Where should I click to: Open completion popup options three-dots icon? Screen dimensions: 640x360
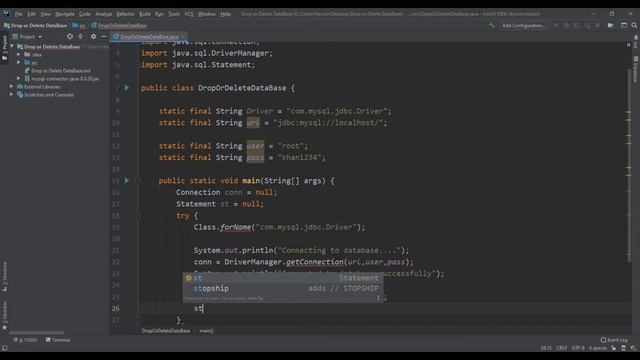(378, 298)
